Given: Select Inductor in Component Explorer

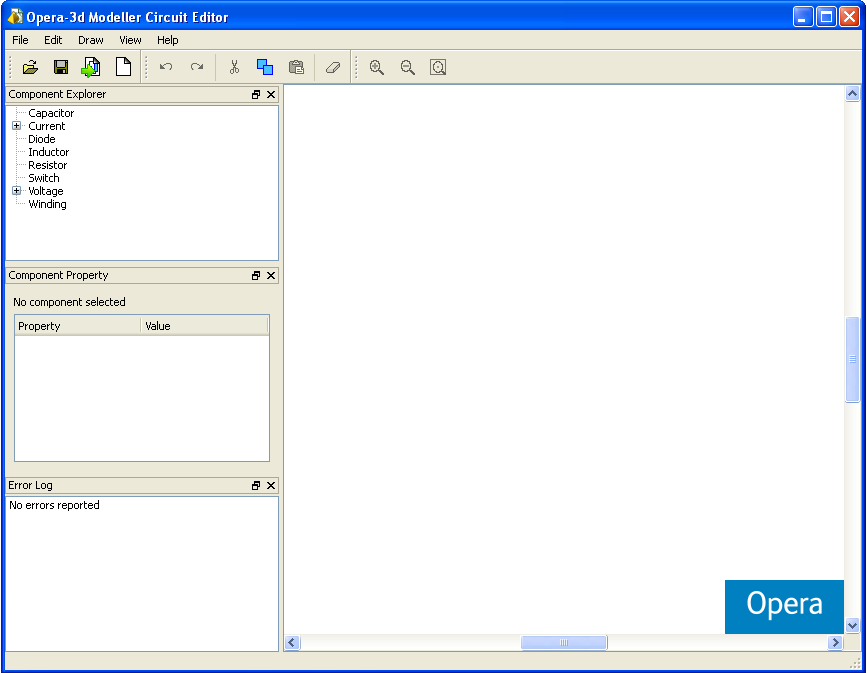Looking at the screenshot, I should (49, 152).
